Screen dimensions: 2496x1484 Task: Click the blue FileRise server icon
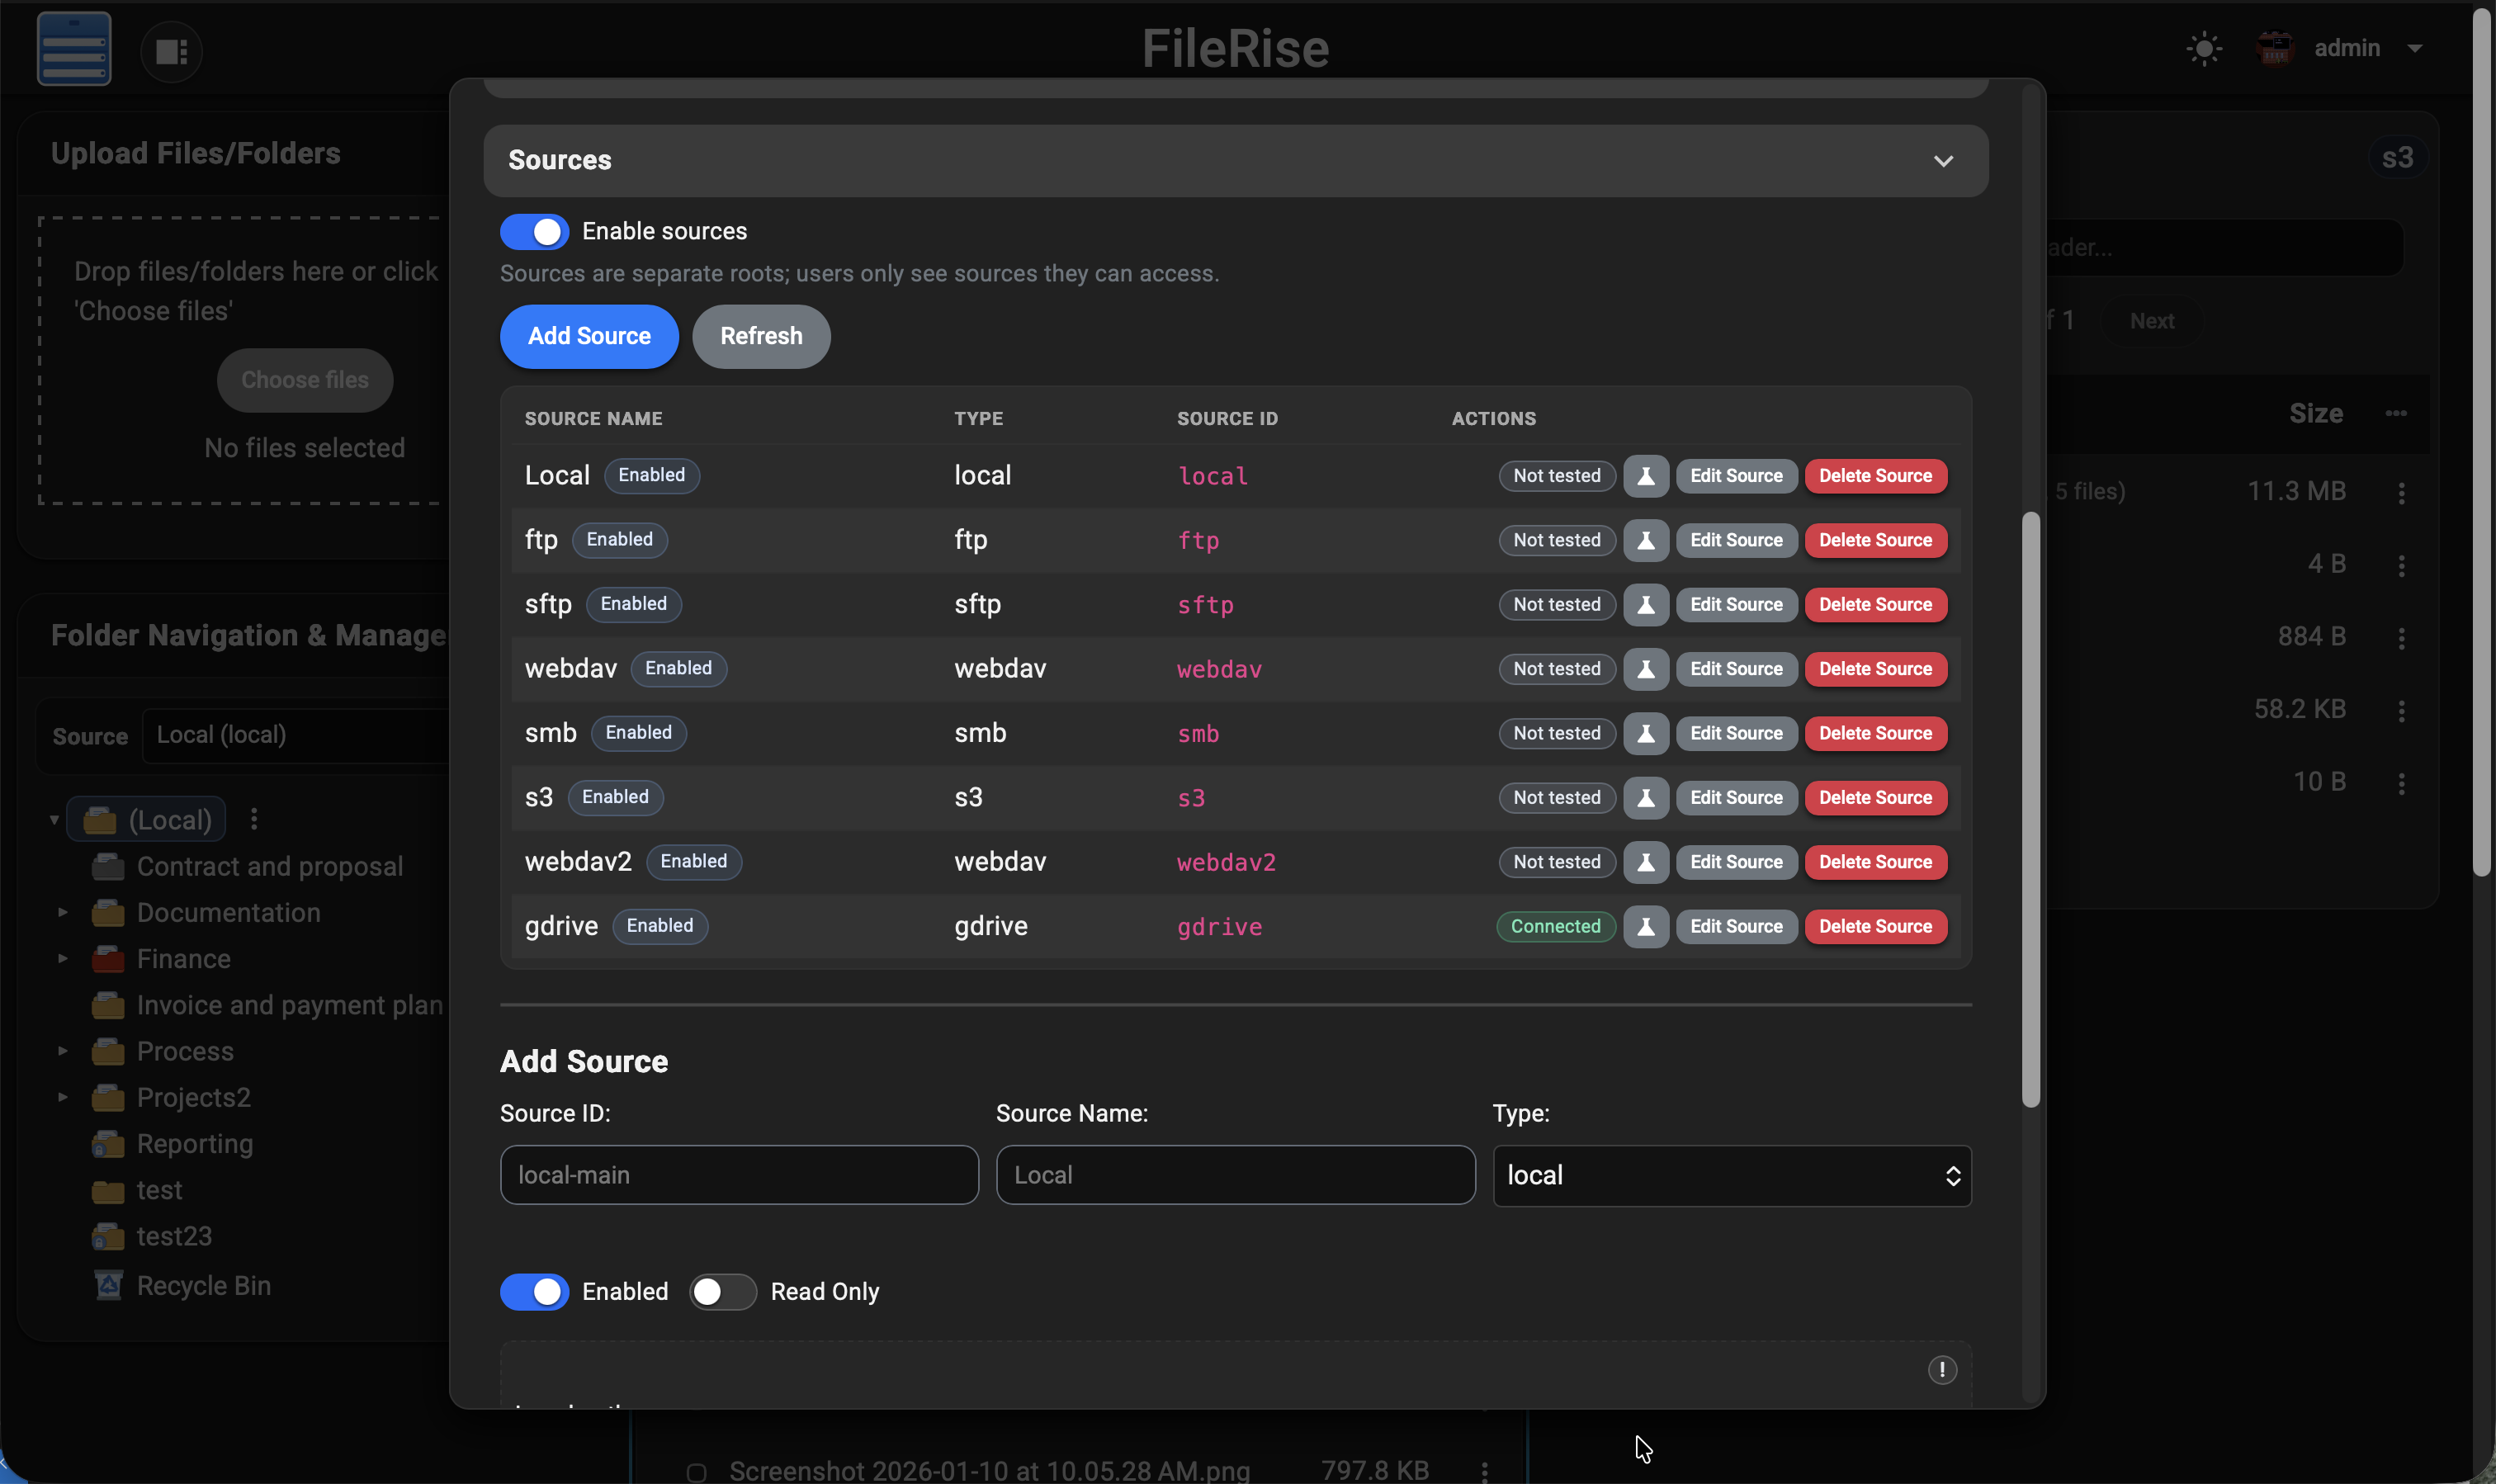[73, 47]
